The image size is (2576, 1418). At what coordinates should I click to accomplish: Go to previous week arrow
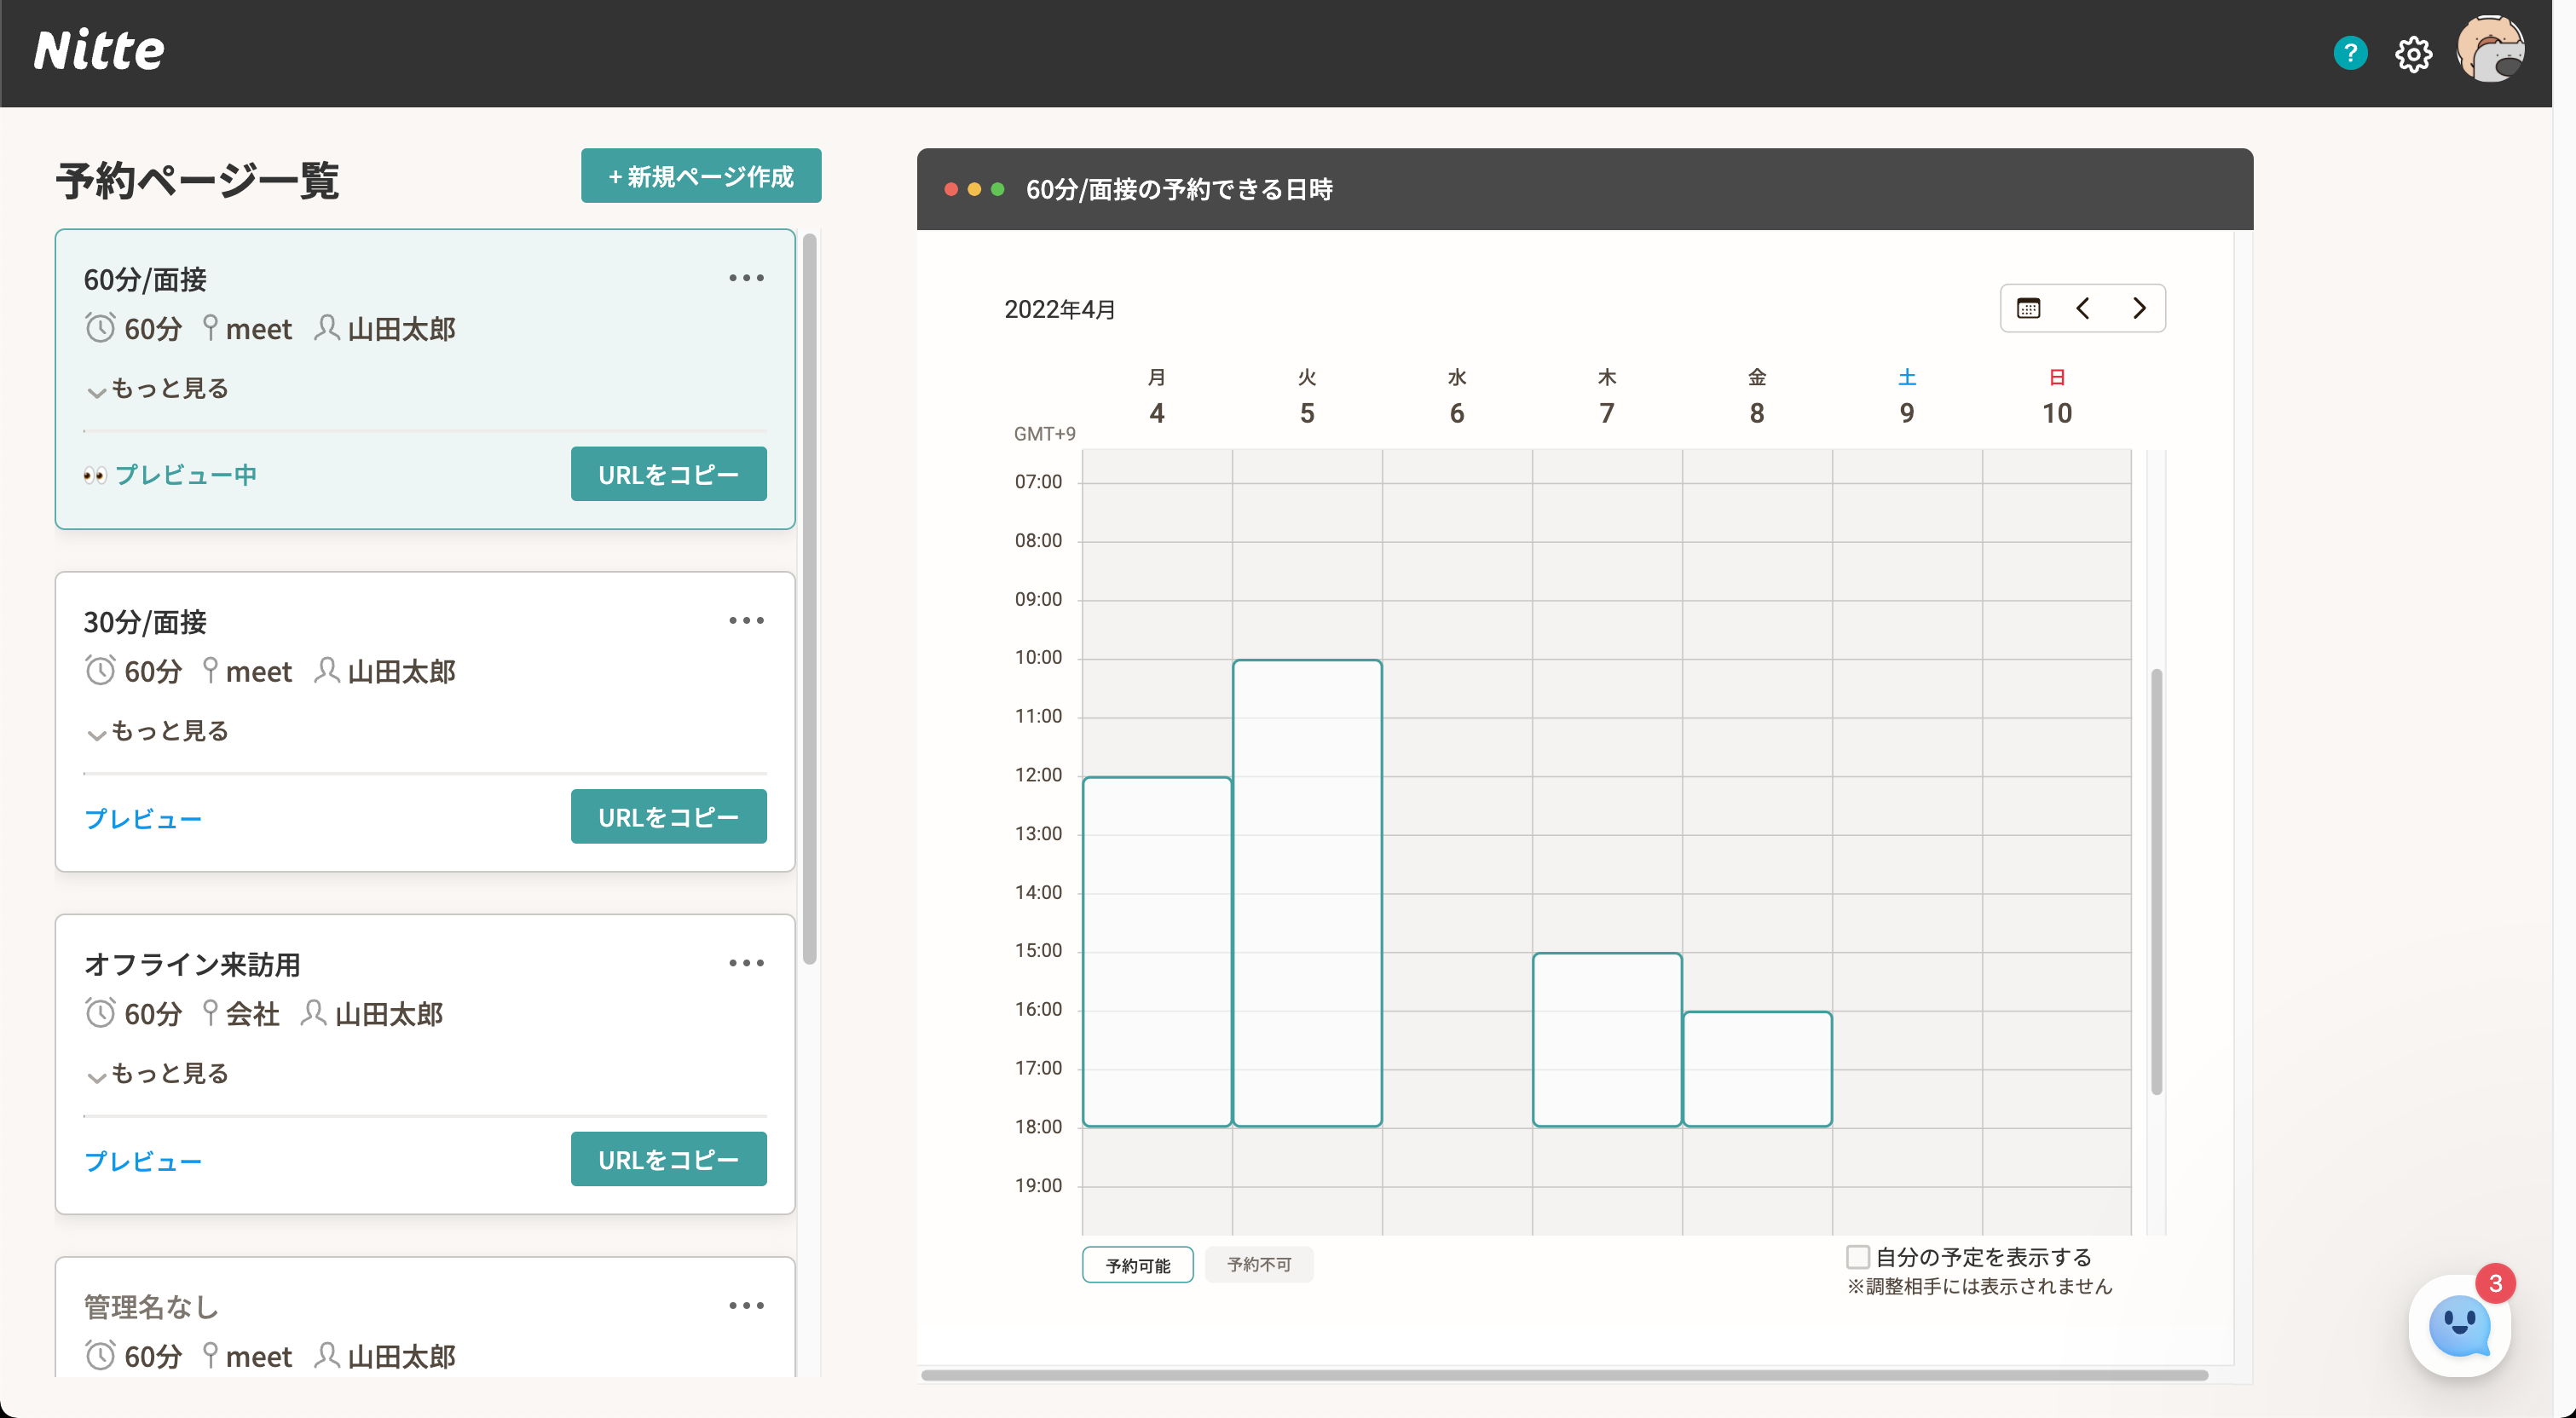[x=2082, y=308]
